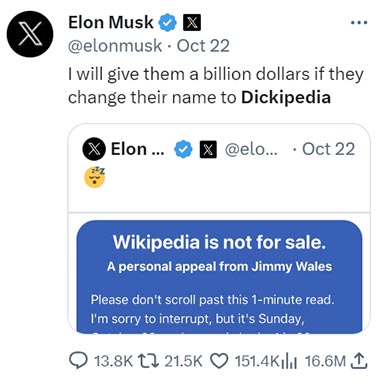Open the @elonmusk handle link

point(115,46)
